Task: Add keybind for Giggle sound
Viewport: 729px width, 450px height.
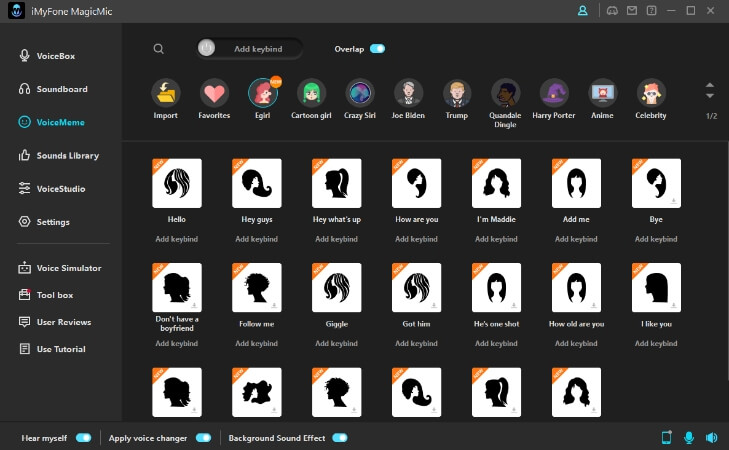Action: 337,344
